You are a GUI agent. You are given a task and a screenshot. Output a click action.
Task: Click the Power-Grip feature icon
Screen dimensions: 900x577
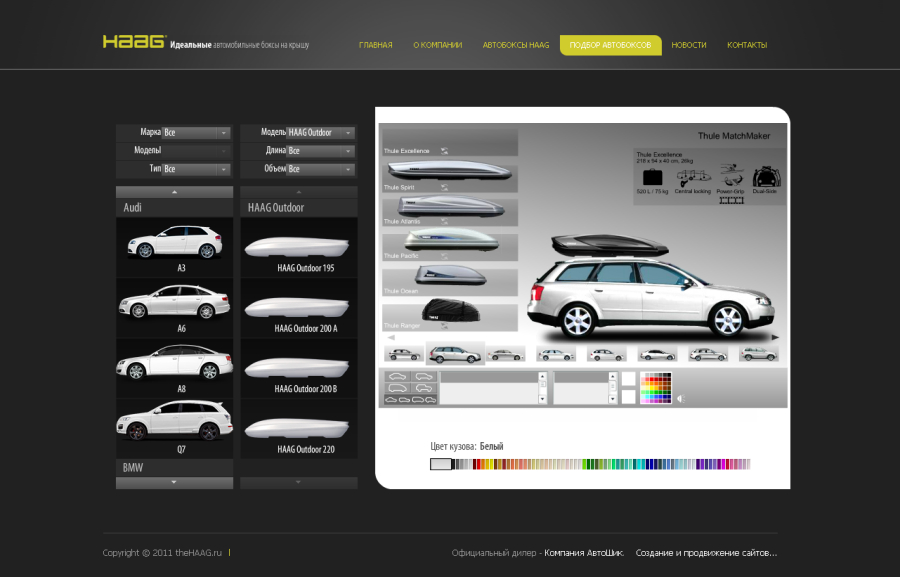click(x=731, y=176)
